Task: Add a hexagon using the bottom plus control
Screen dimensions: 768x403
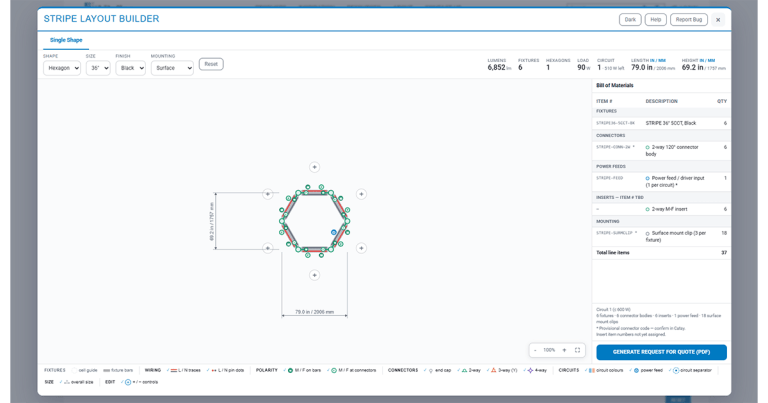Action: (x=314, y=275)
